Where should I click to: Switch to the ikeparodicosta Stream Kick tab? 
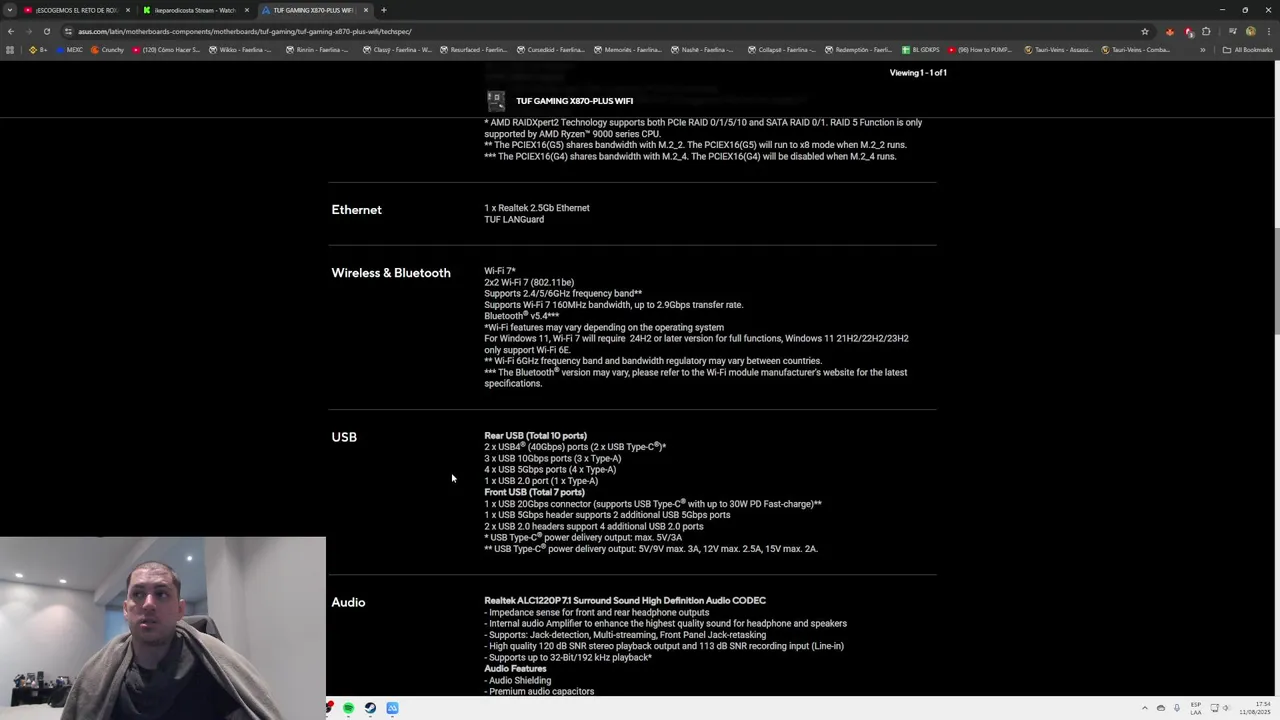(x=195, y=10)
